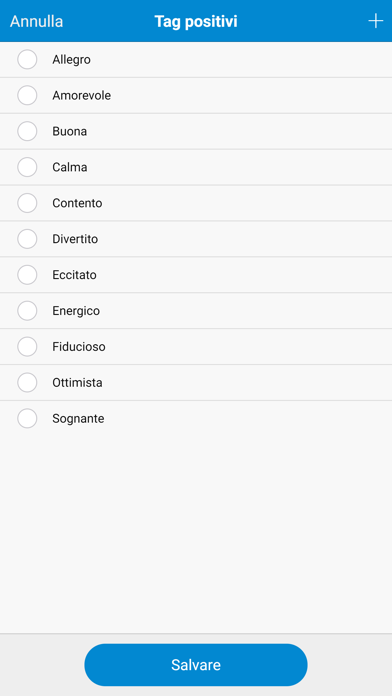The image size is (392, 696).
Task: Mark the Contento tag option
Action: pos(27,203)
